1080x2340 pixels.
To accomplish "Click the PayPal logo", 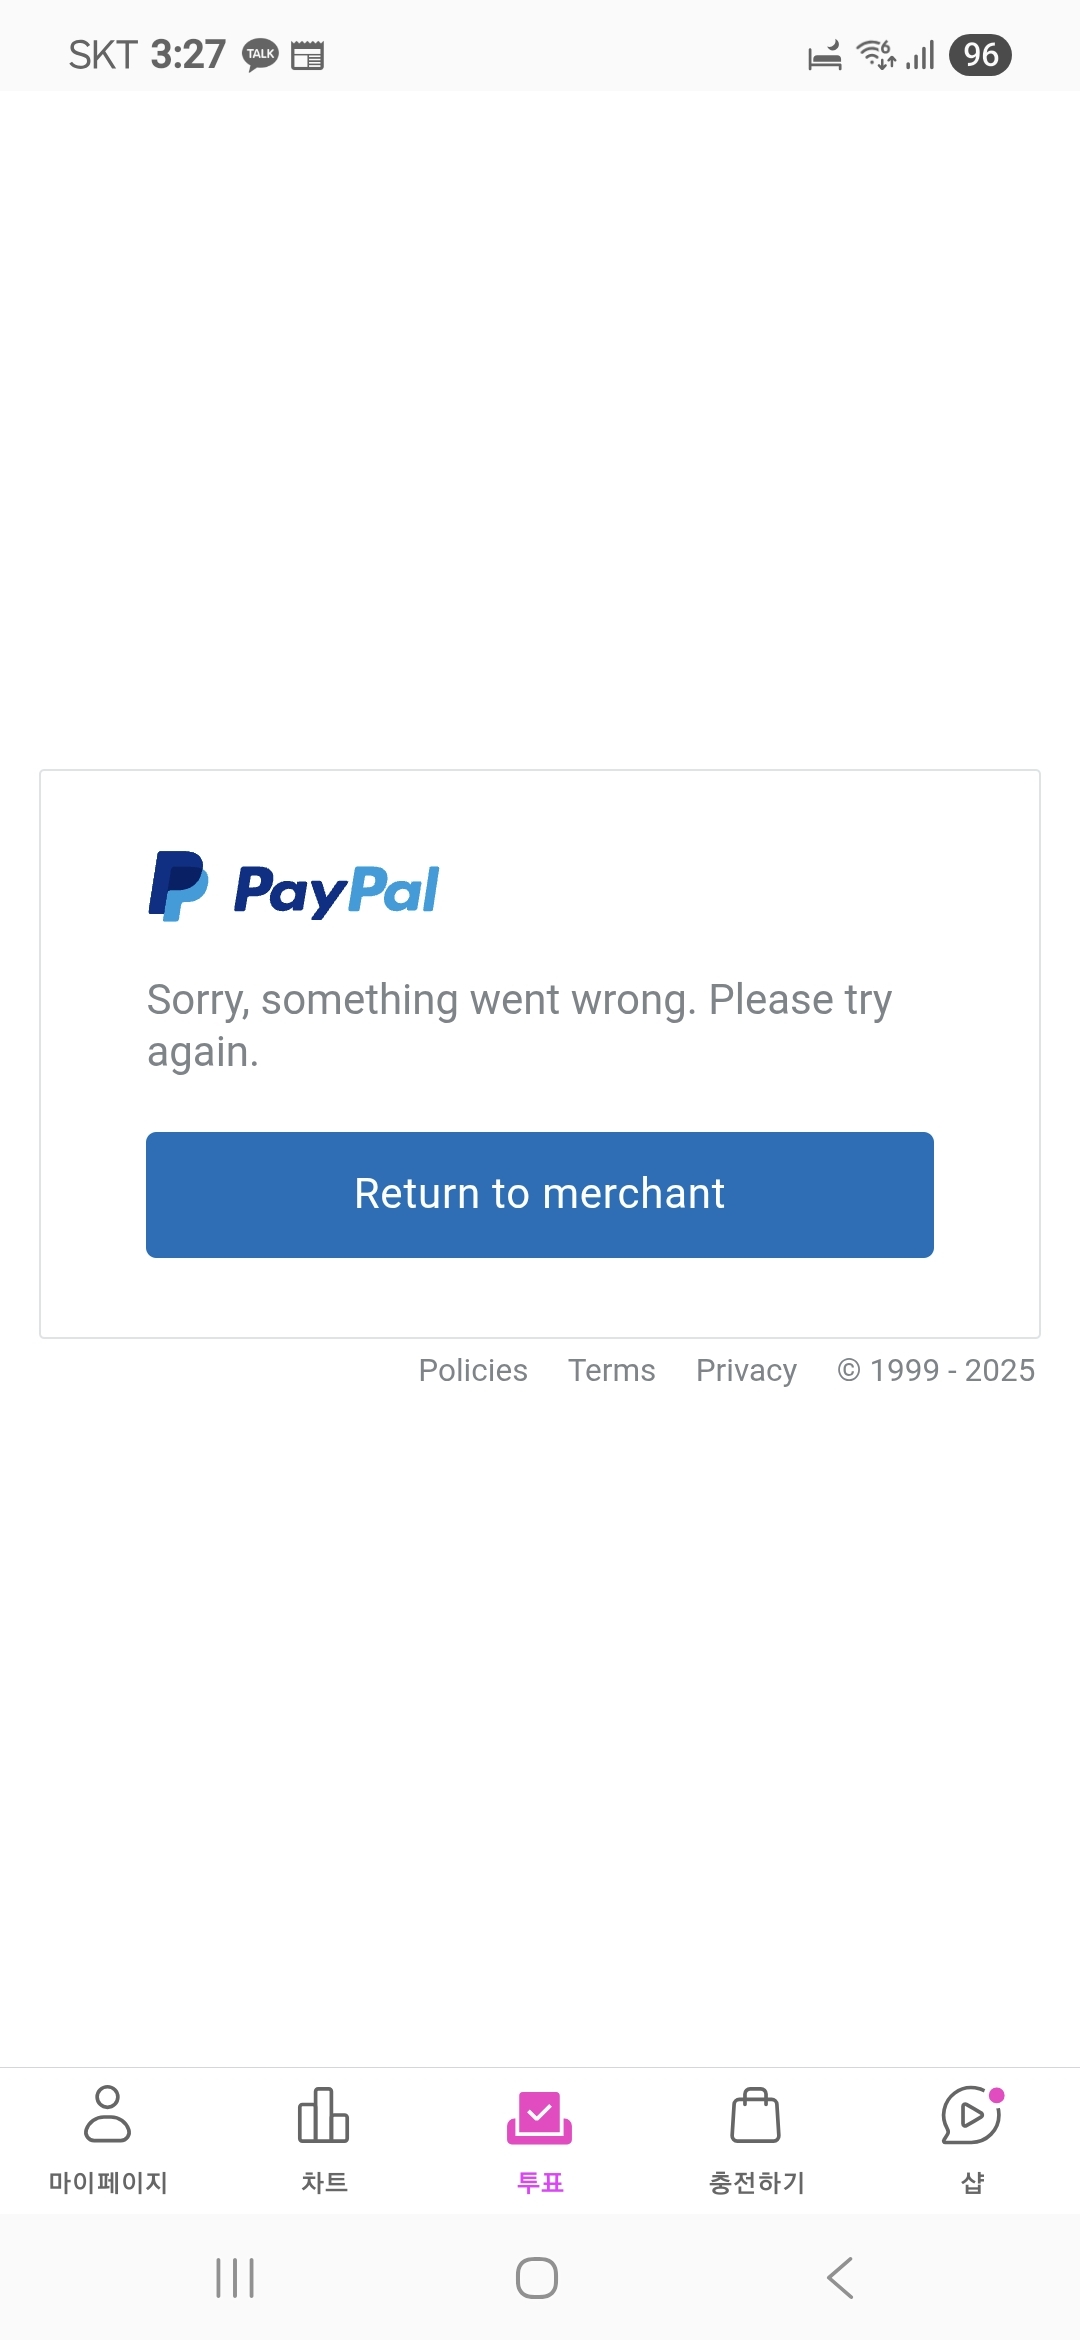I will point(294,887).
